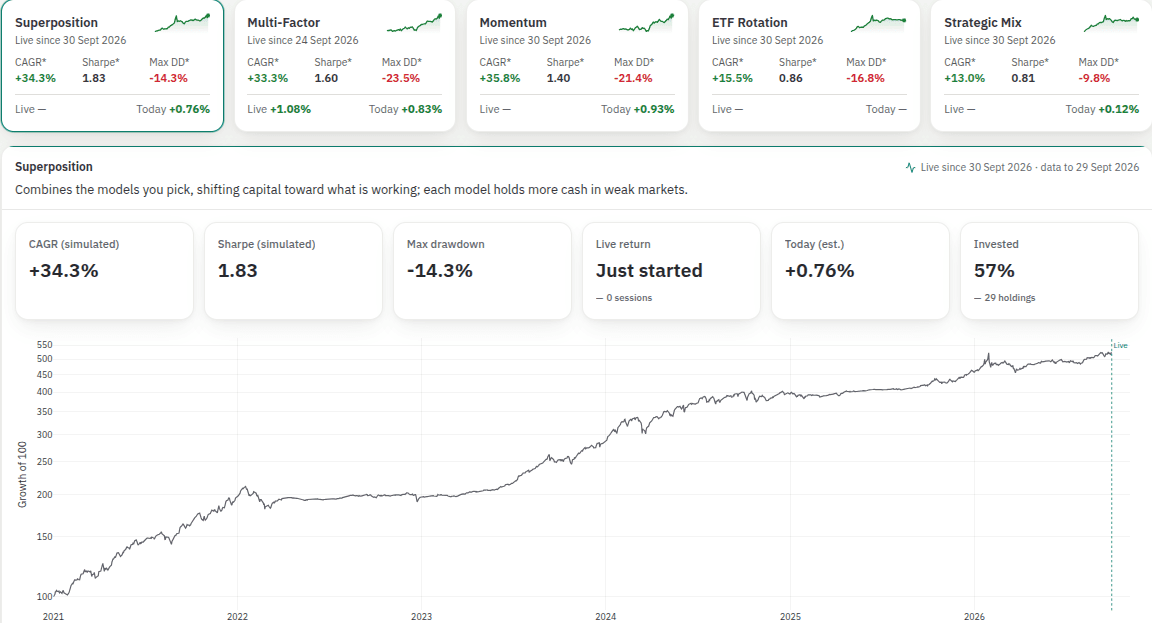The width and height of the screenshot is (1152, 623).
Task: Click Superposition card's Today +0.76% value
Action: pos(190,109)
